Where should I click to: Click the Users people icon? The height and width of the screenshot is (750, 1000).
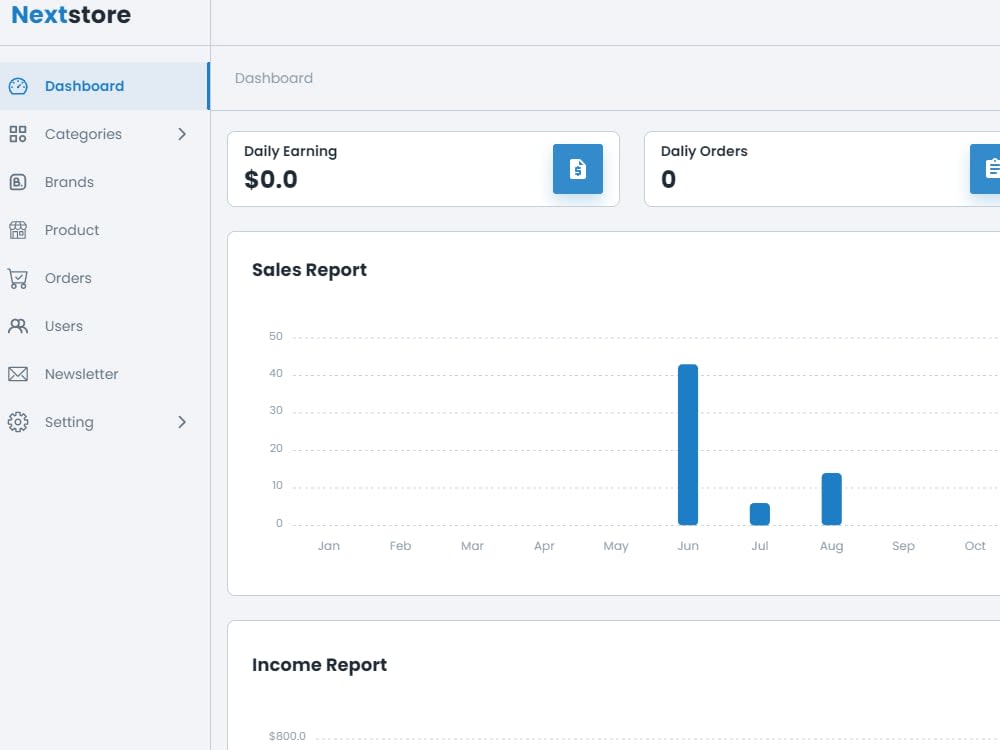[x=18, y=326]
